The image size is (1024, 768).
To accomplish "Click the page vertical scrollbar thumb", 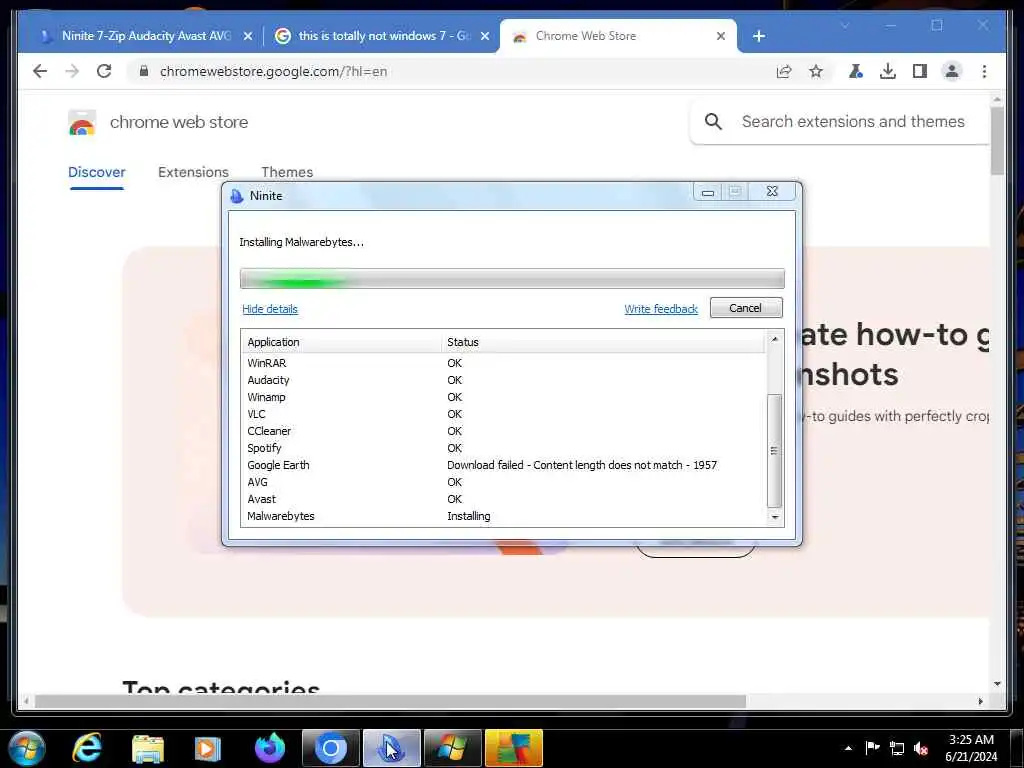I will click(x=997, y=141).
